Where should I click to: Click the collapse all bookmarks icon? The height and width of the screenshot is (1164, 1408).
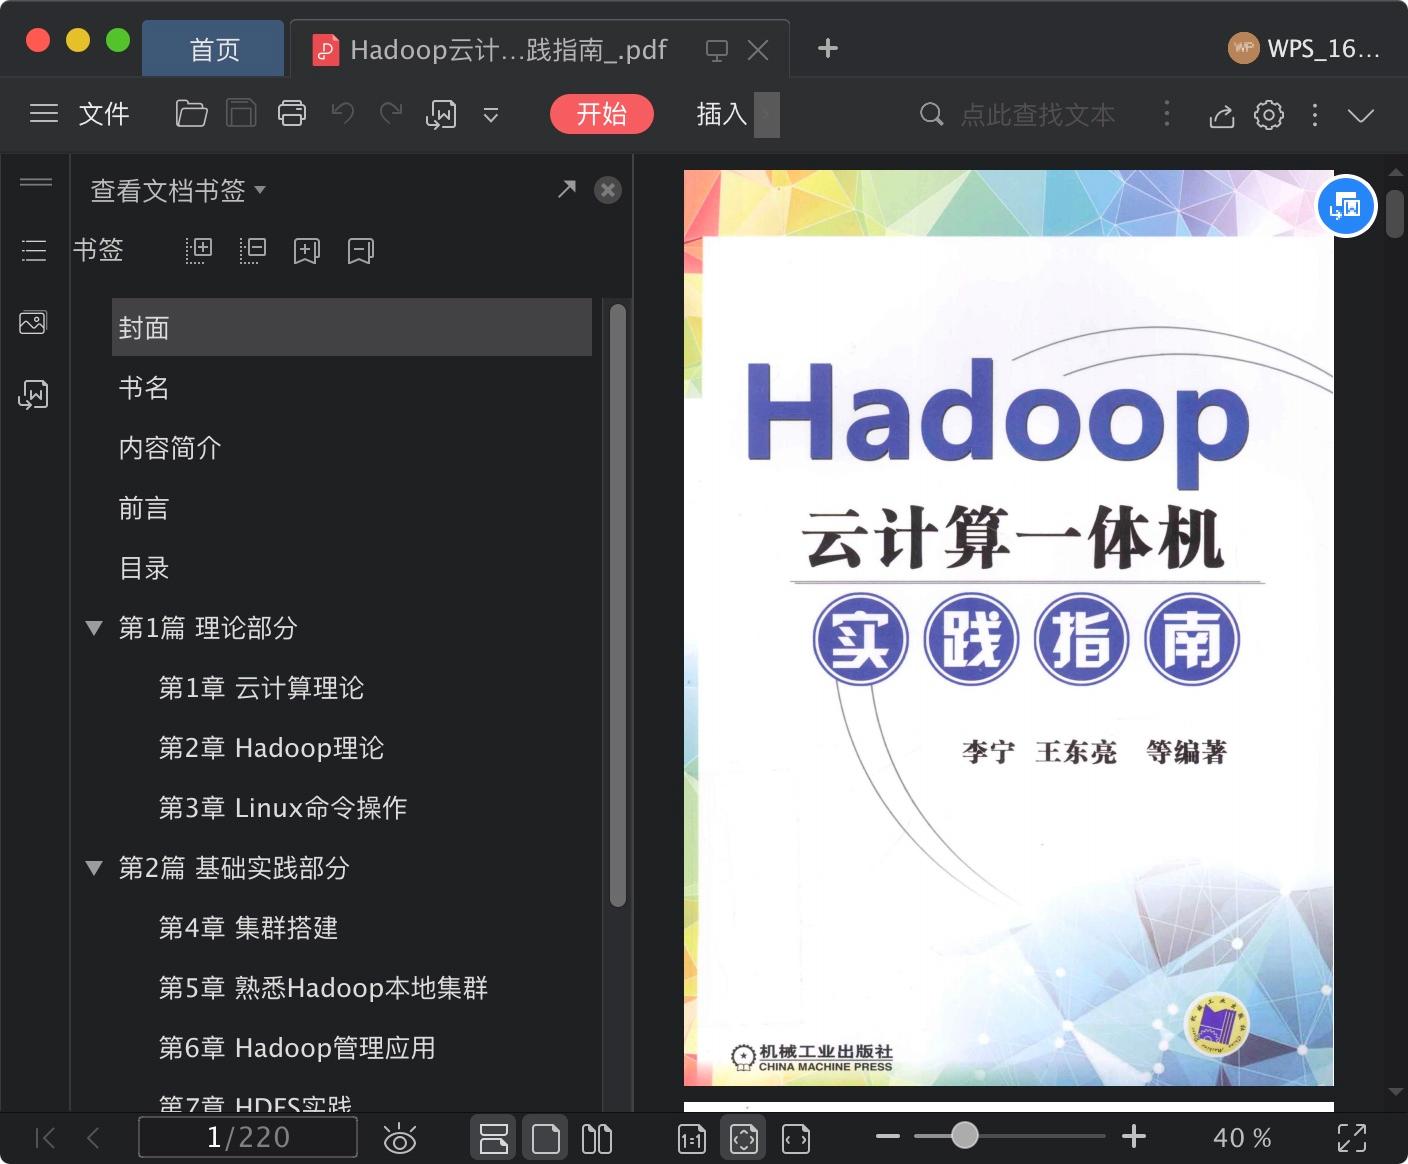253,250
